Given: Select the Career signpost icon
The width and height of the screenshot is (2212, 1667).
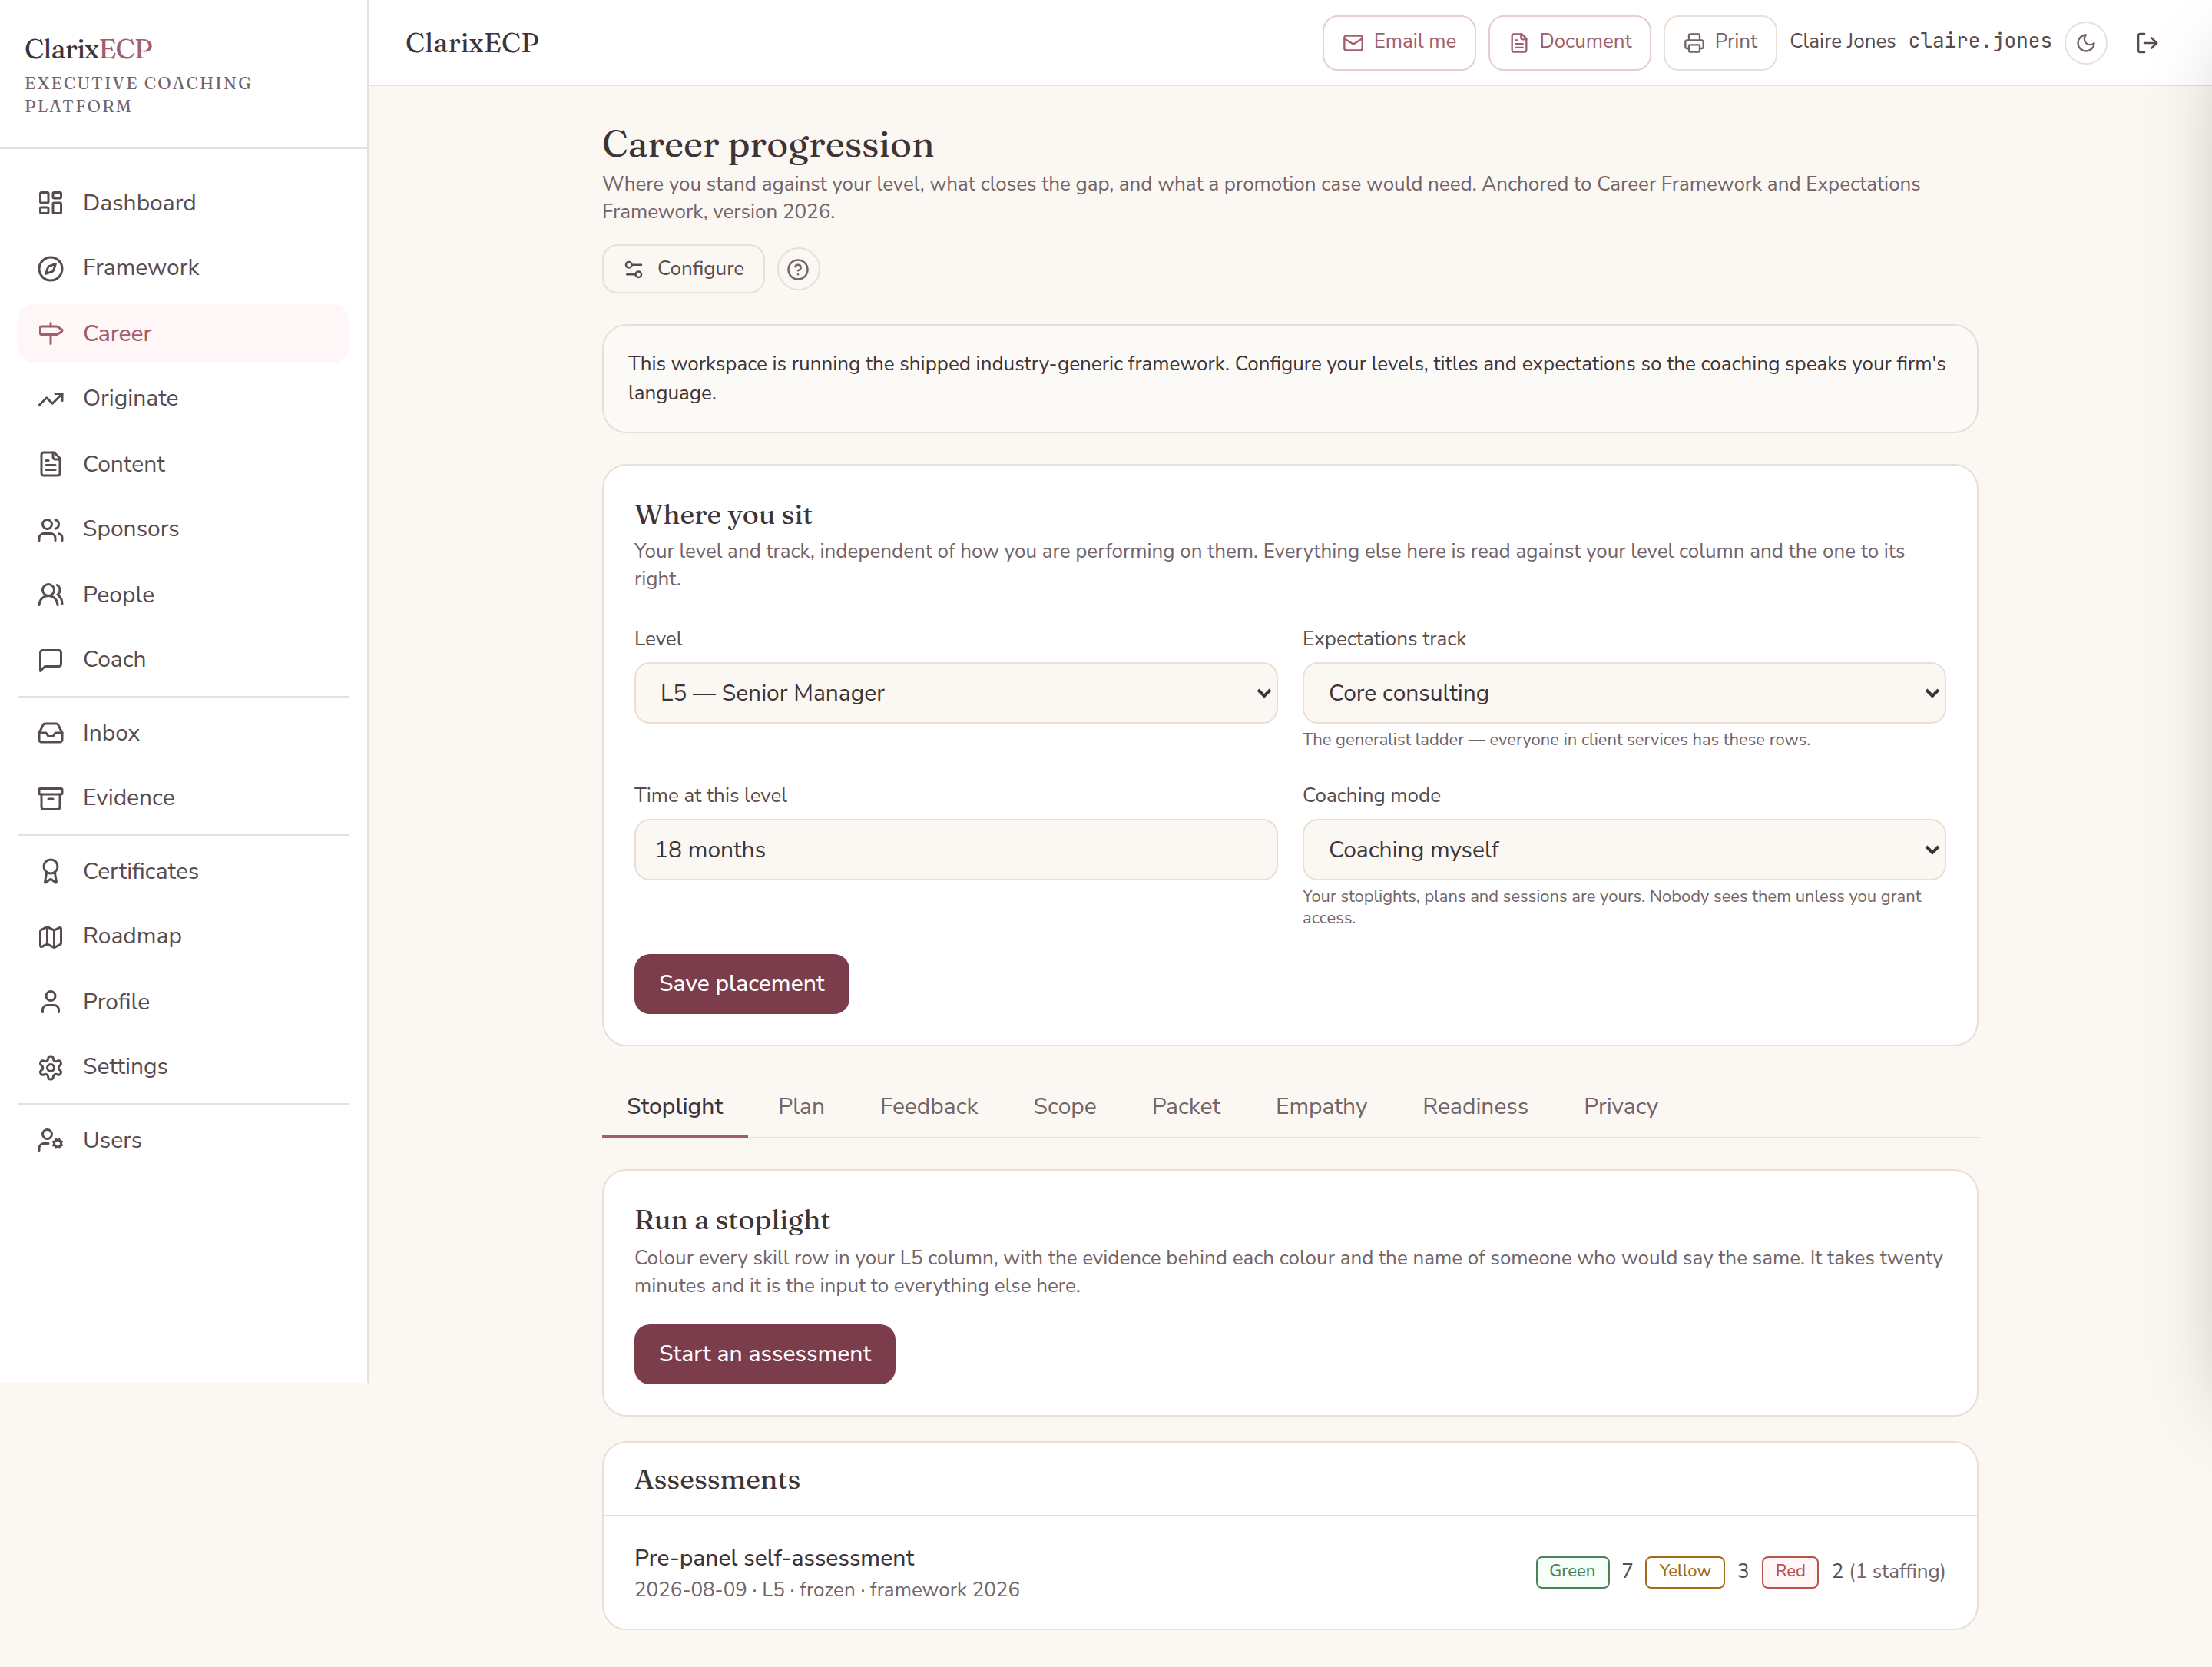Looking at the screenshot, I should pyautogui.click(x=50, y=333).
